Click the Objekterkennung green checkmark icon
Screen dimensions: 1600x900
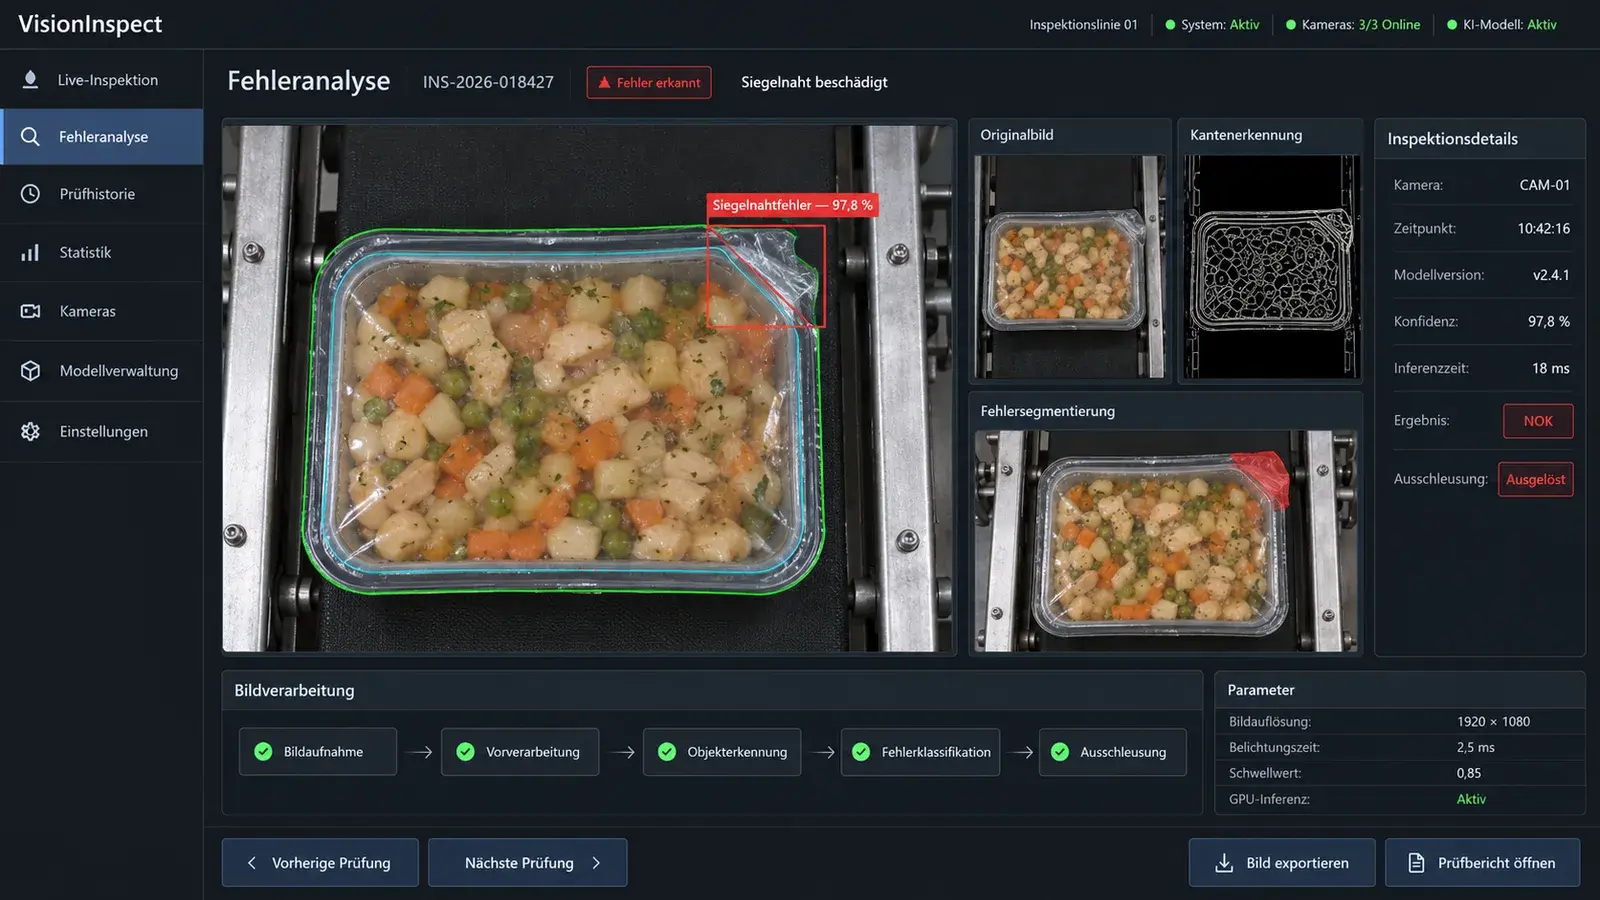667,752
